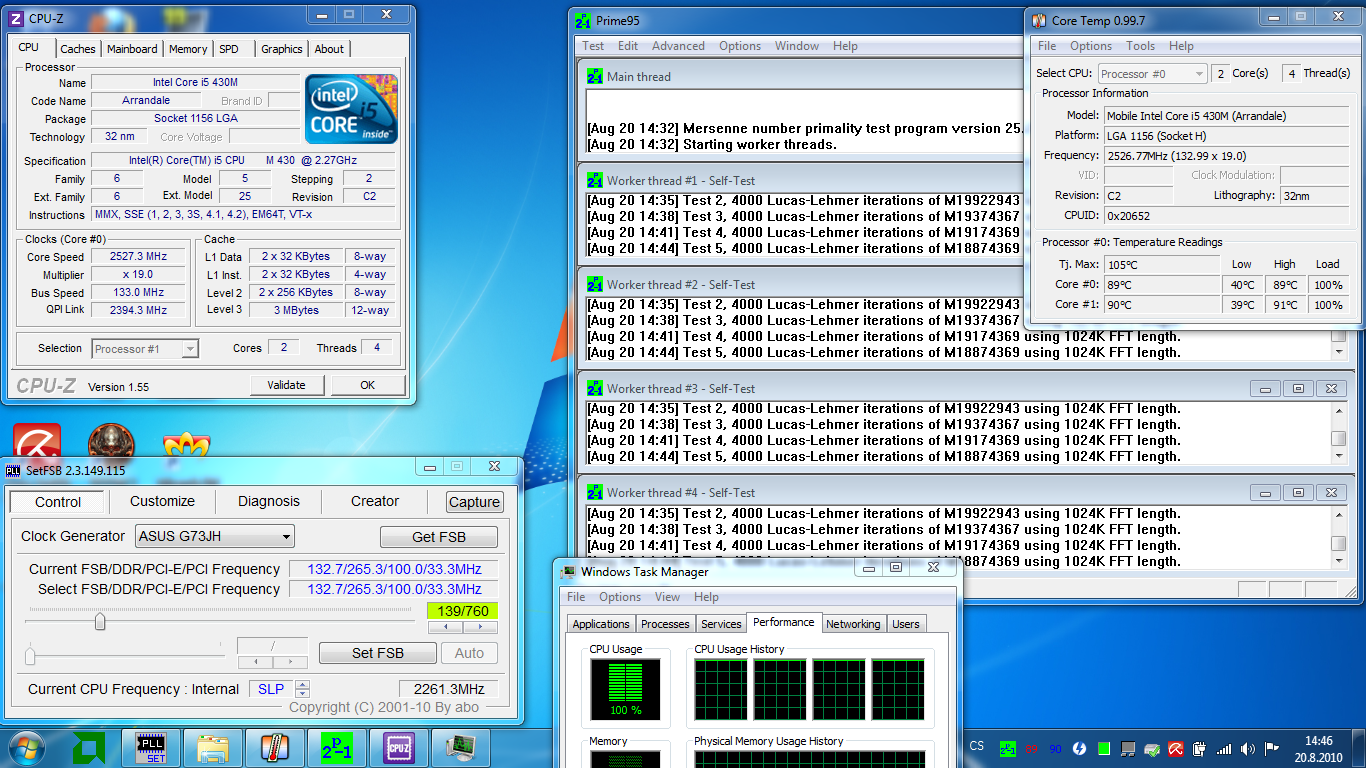Open the Mainboard tab in CPU-Z

132,49
